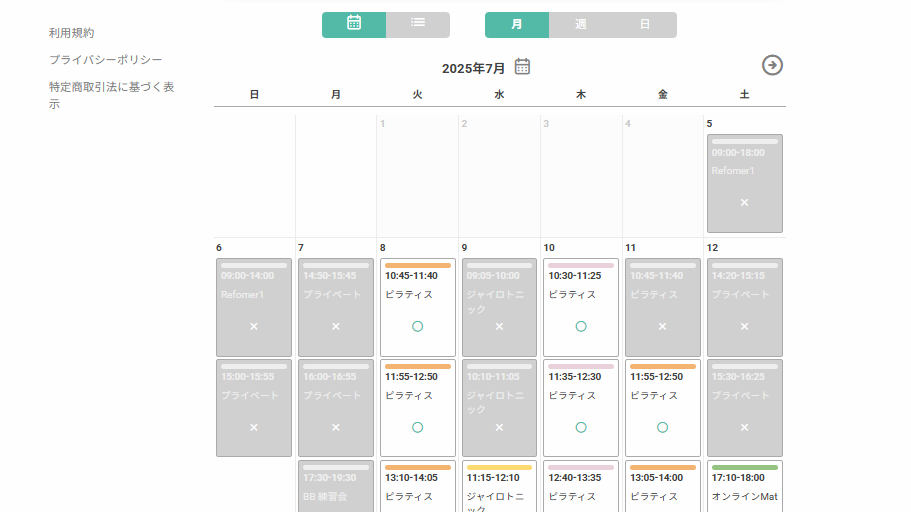The image size is (911, 512).
Task: Click available circle icon on July 10 10:30 class
Action: point(581,327)
